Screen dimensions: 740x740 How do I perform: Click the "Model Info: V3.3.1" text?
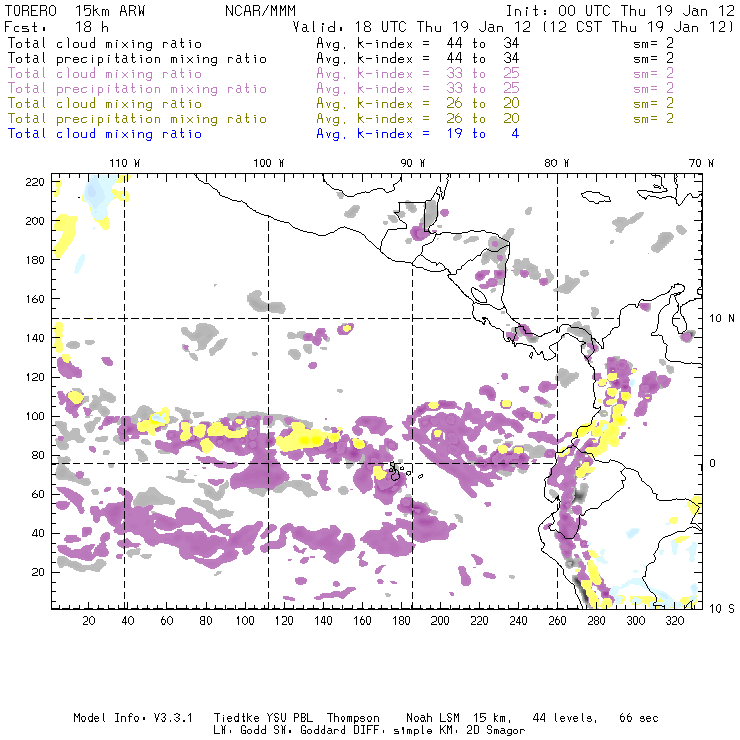click(133, 718)
